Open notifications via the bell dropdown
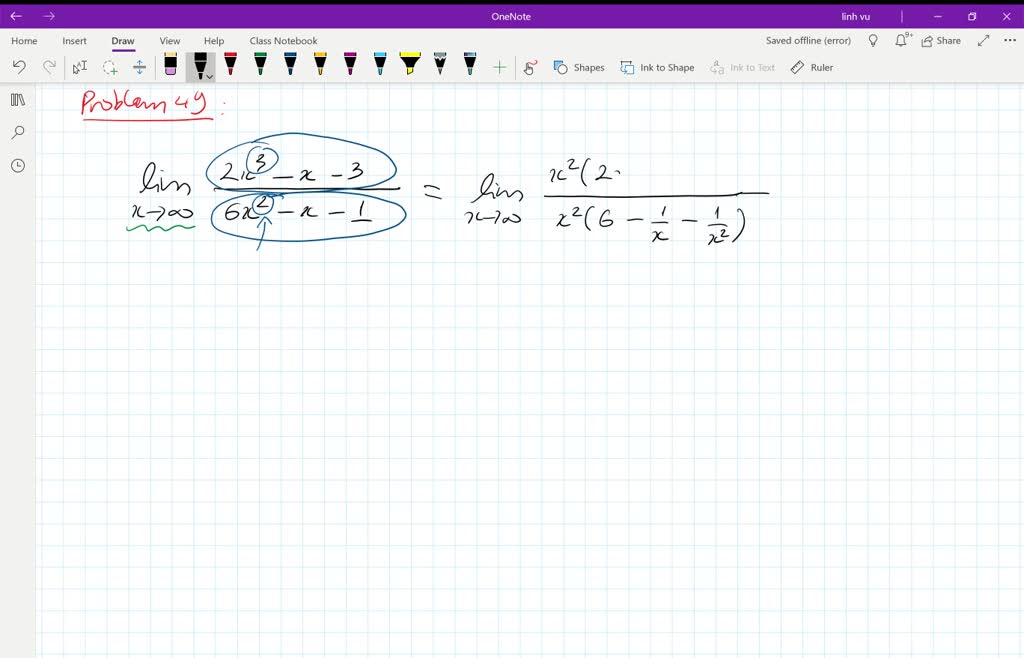The height and width of the screenshot is (658, 1024). pos(902,40)
